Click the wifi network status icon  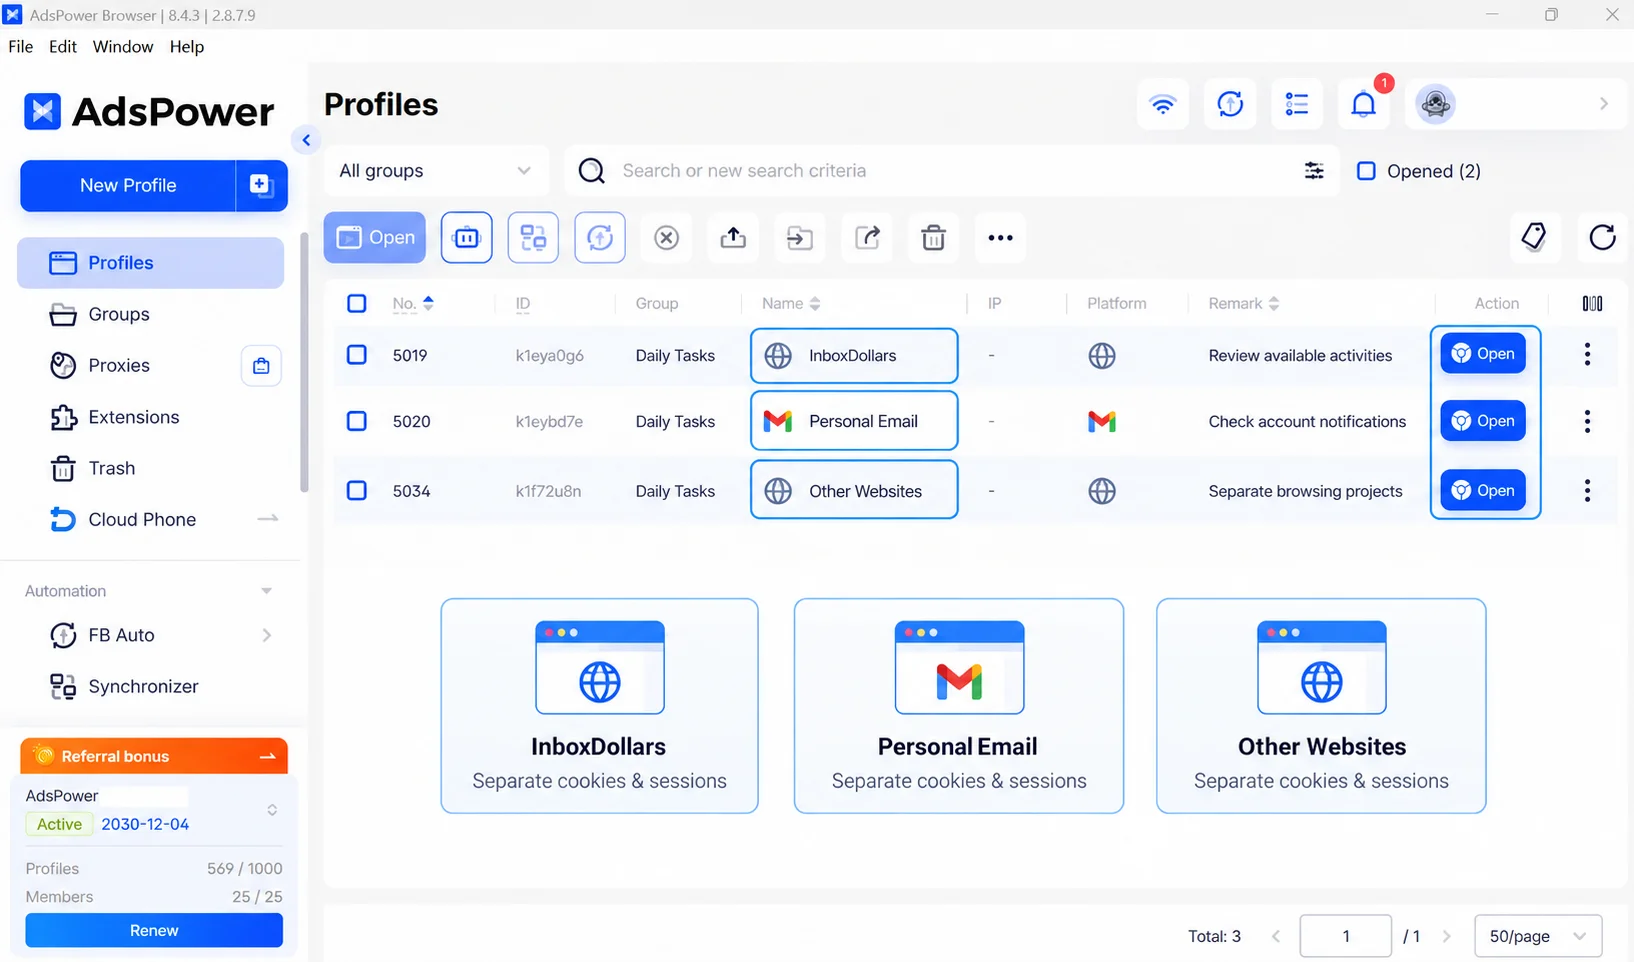coord(1162,104)
